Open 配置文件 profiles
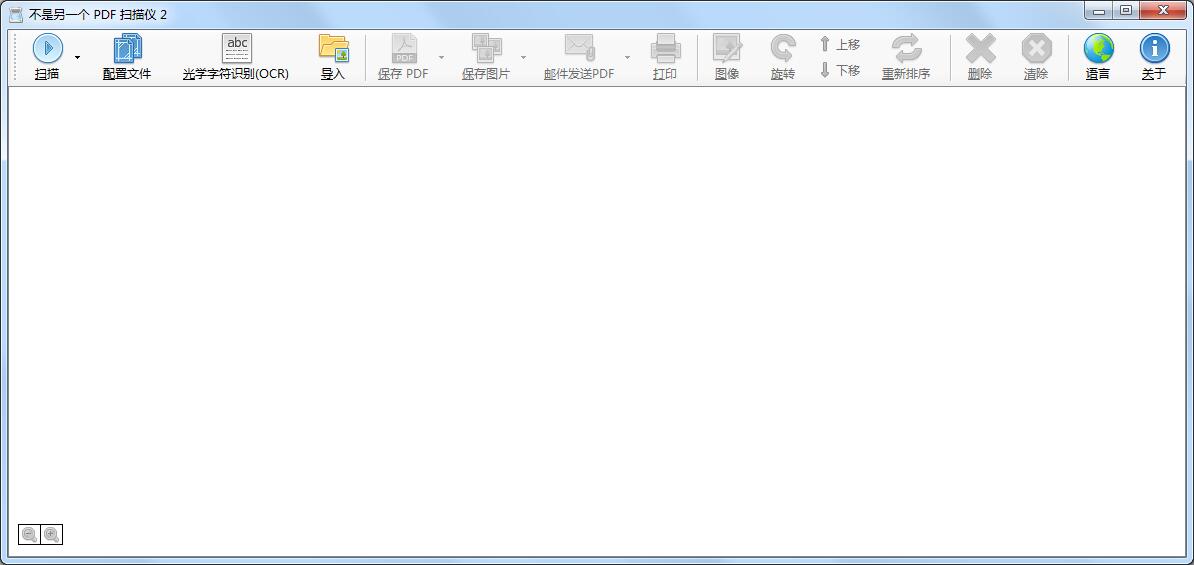 [x=127, y=57]
